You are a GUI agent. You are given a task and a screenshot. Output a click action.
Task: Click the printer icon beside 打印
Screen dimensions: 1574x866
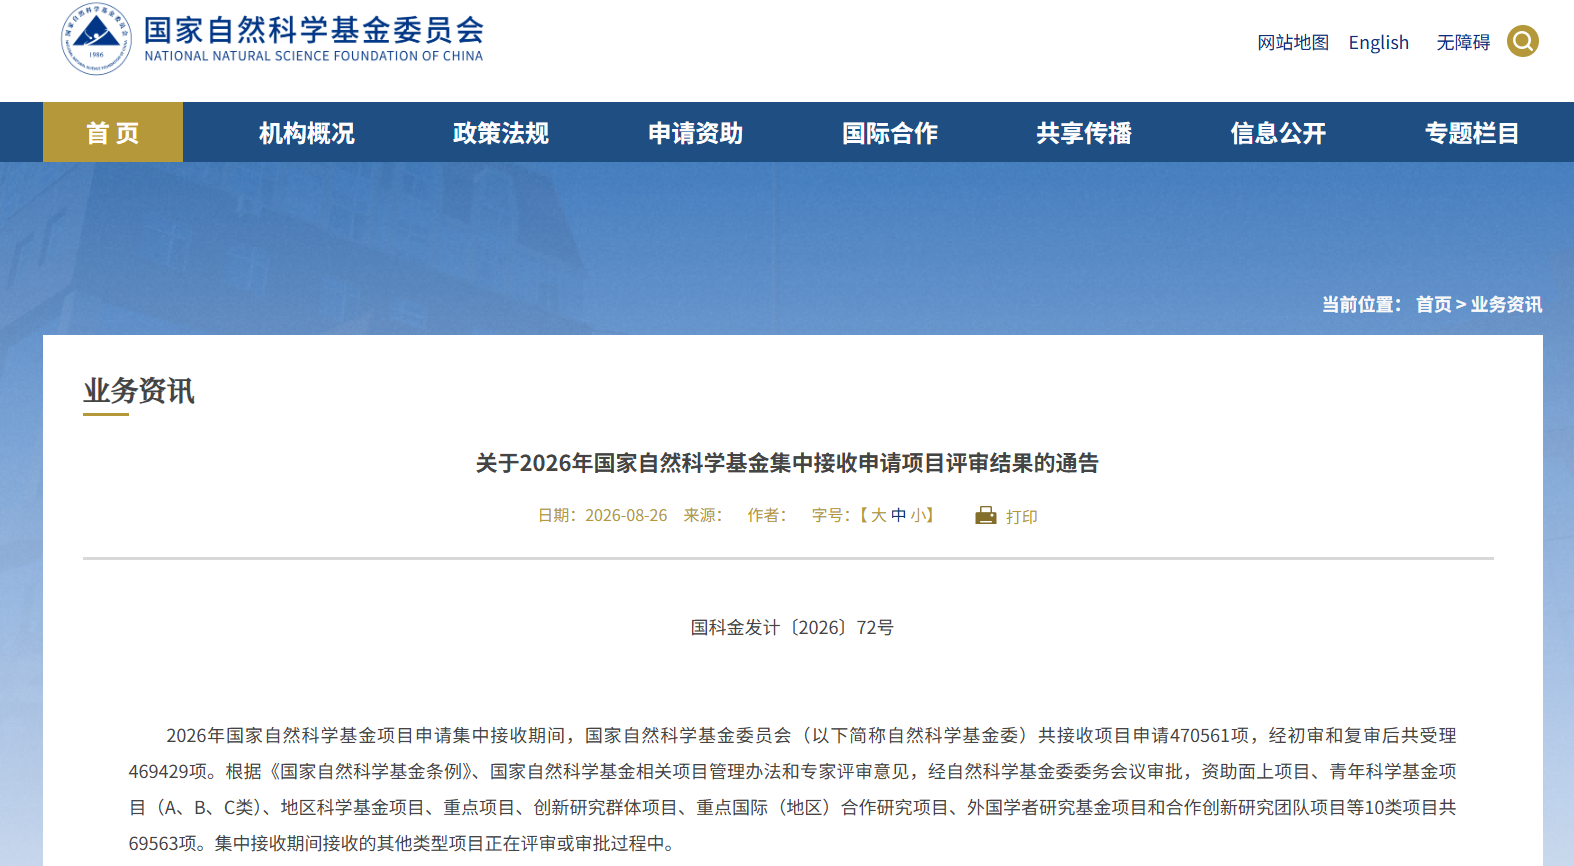pyautogui.click(x=986, y=515)
